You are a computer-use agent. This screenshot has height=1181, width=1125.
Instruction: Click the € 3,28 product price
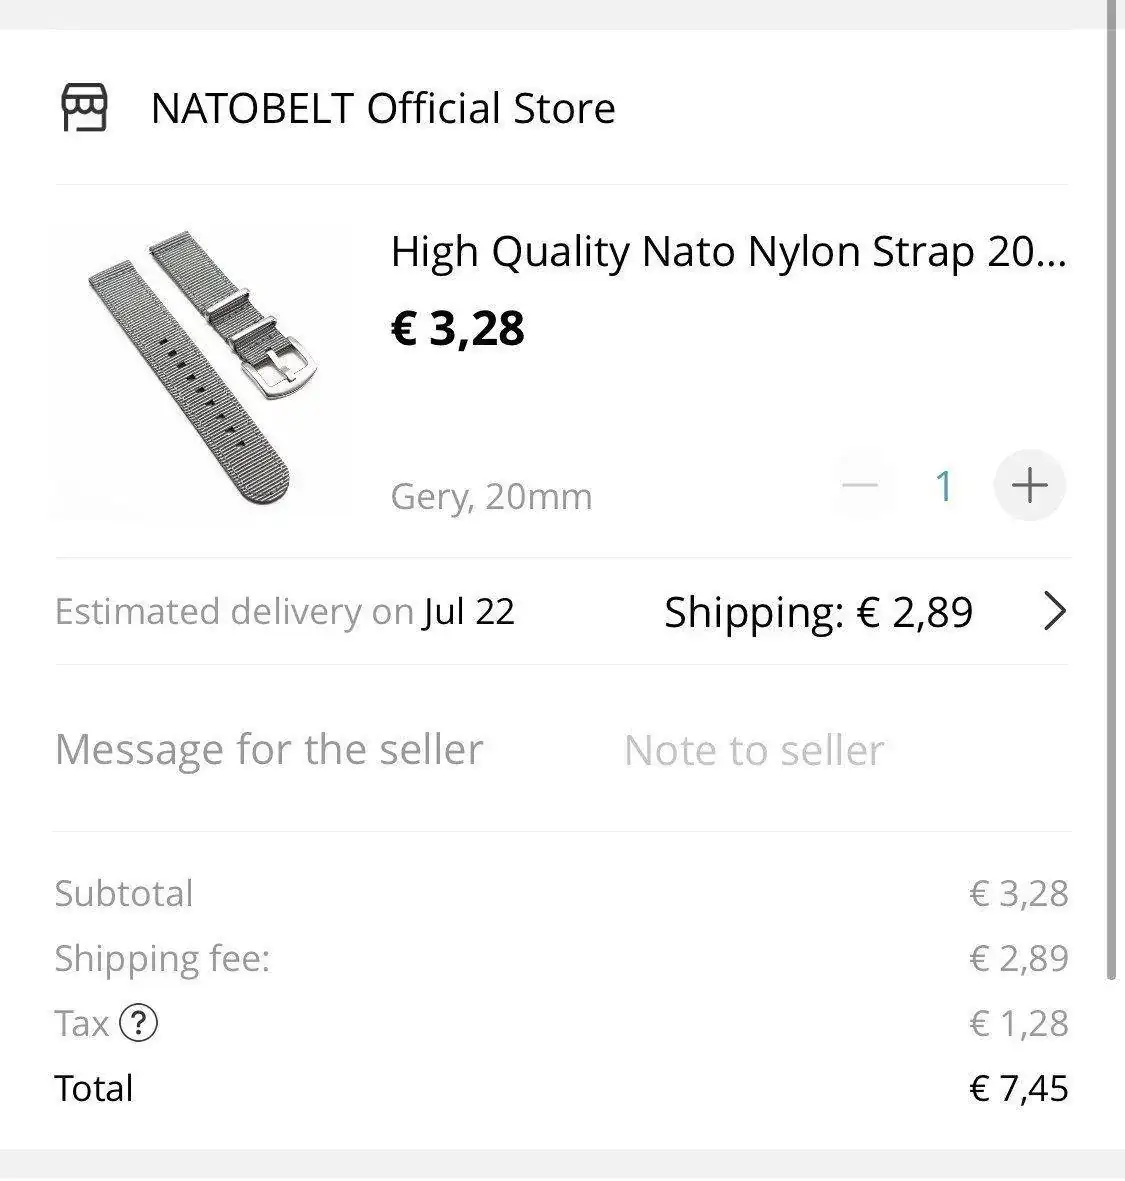pos(457,328)
